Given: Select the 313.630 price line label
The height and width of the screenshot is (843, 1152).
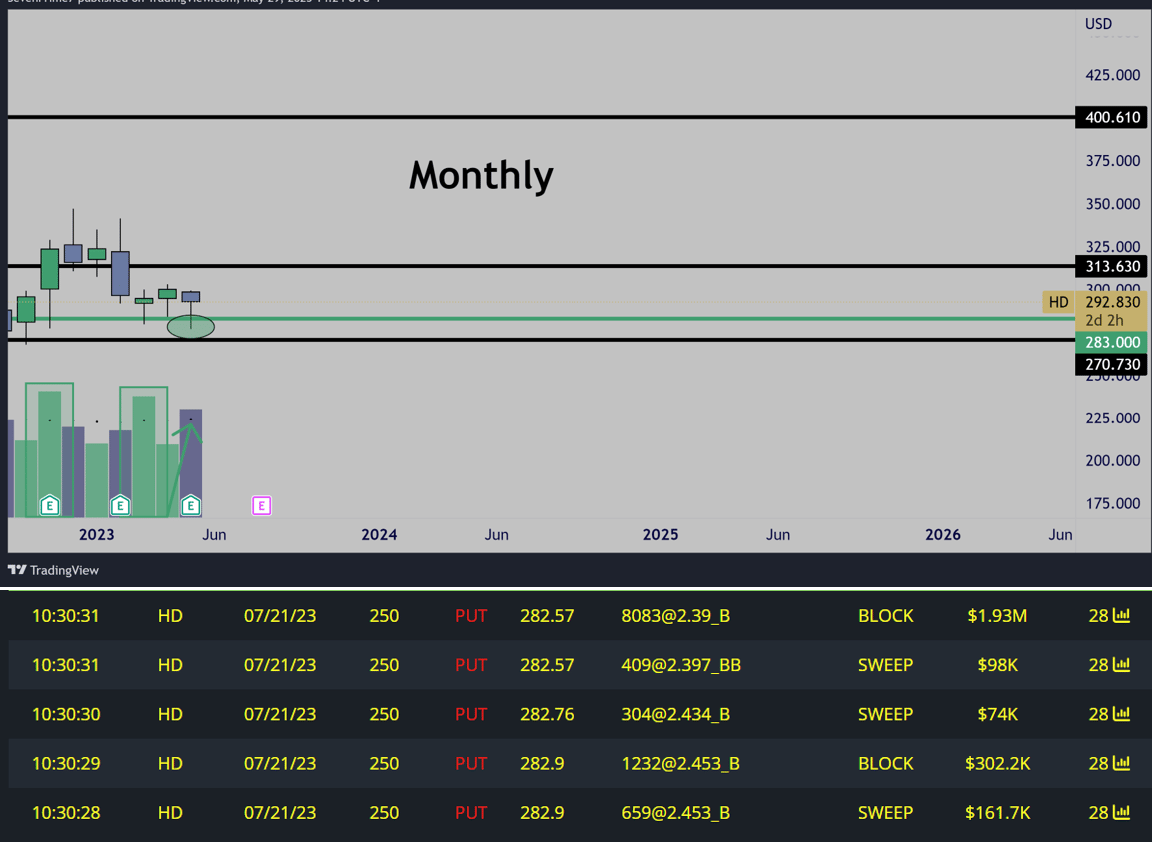Looking at the screenshot, I should 1112,266.
